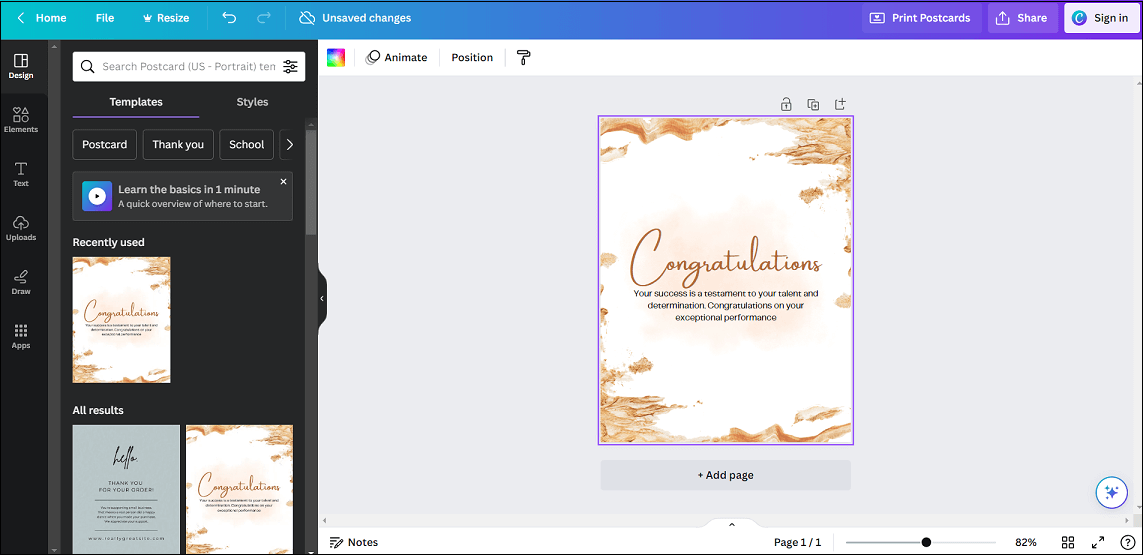Add new page icon above canvas
1143x555 pixels.
840,104
